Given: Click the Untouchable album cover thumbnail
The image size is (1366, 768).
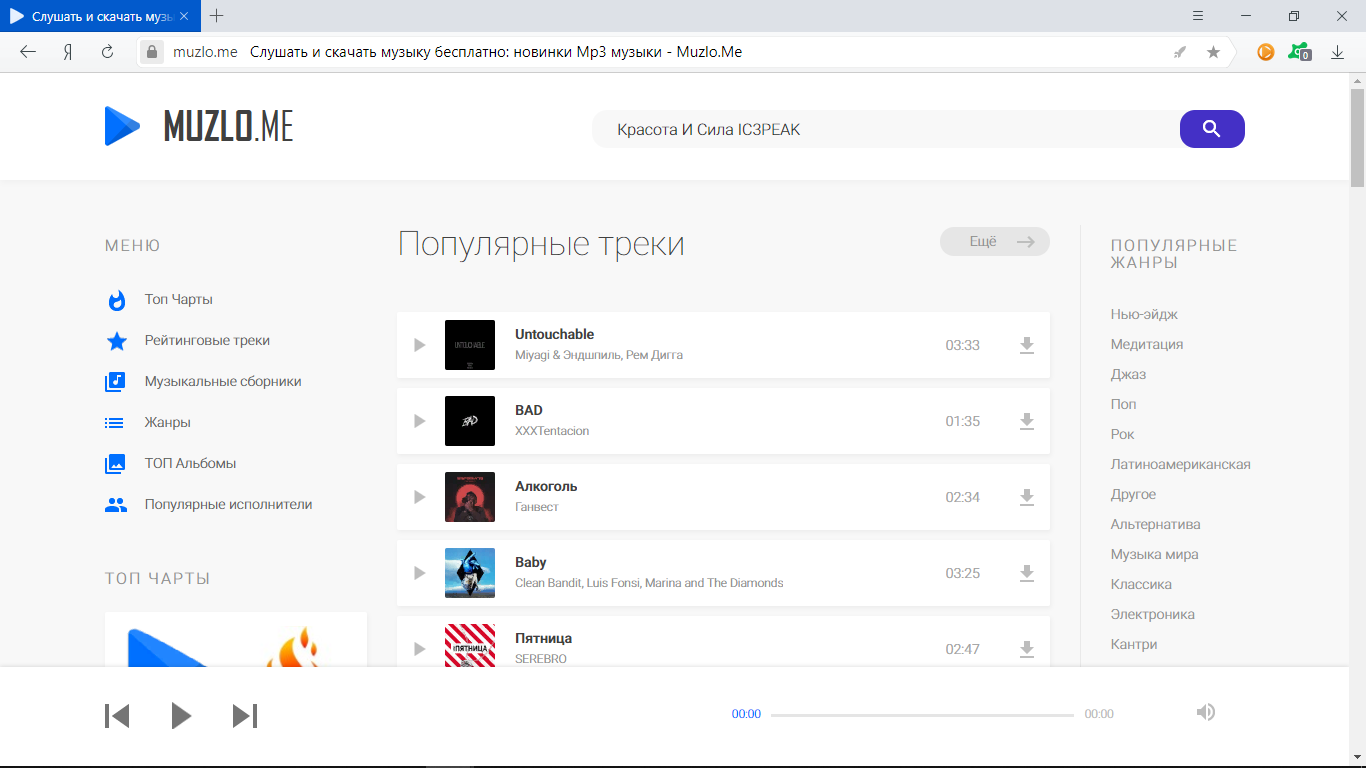Looking at the screenshot, I should [470, 345].
